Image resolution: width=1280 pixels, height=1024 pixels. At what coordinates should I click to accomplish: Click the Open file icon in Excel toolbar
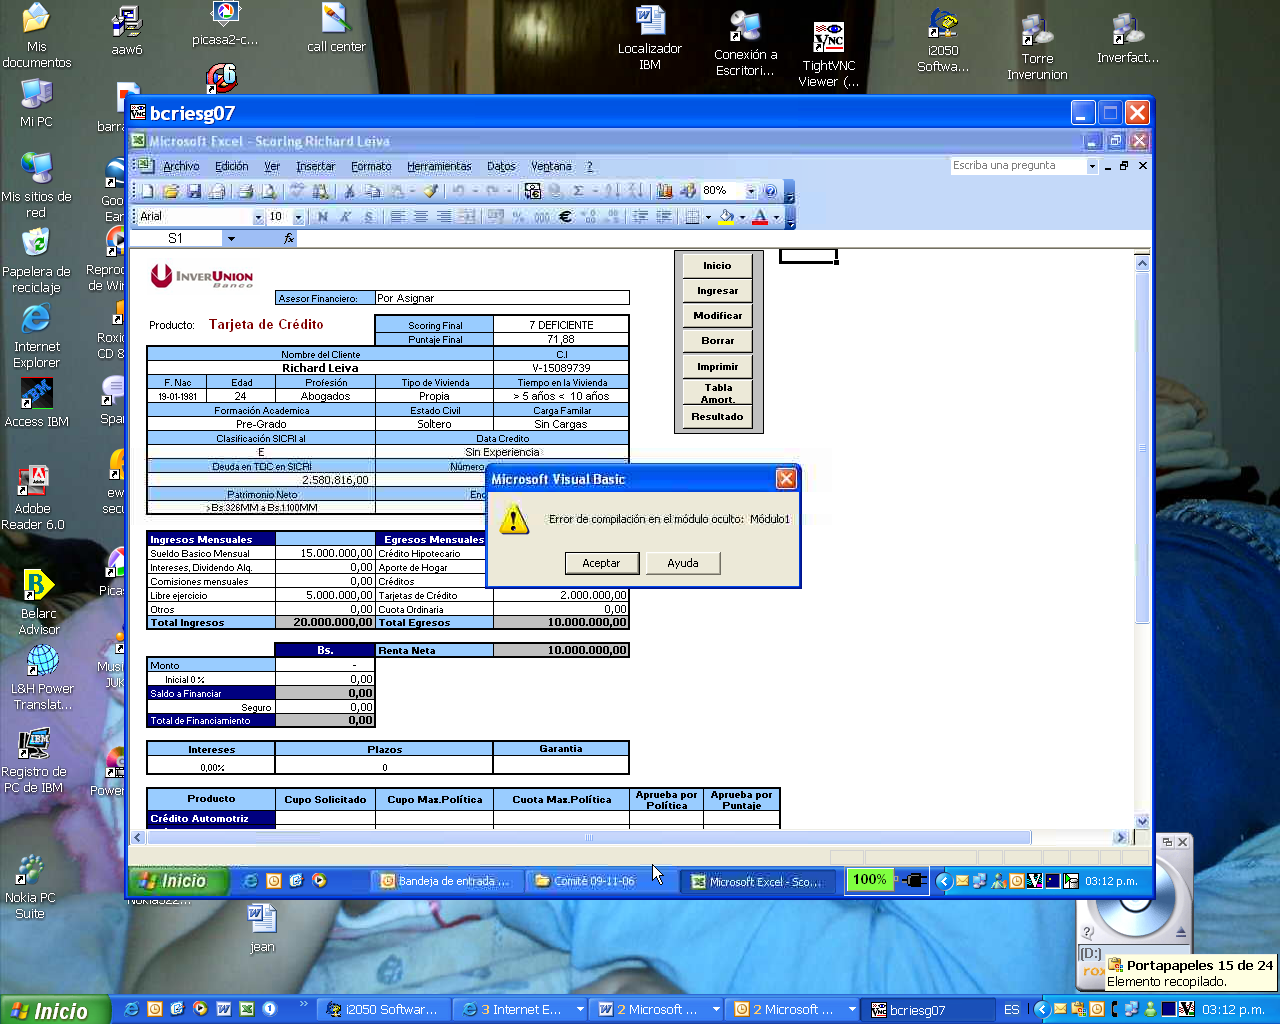tap(171, 191)
